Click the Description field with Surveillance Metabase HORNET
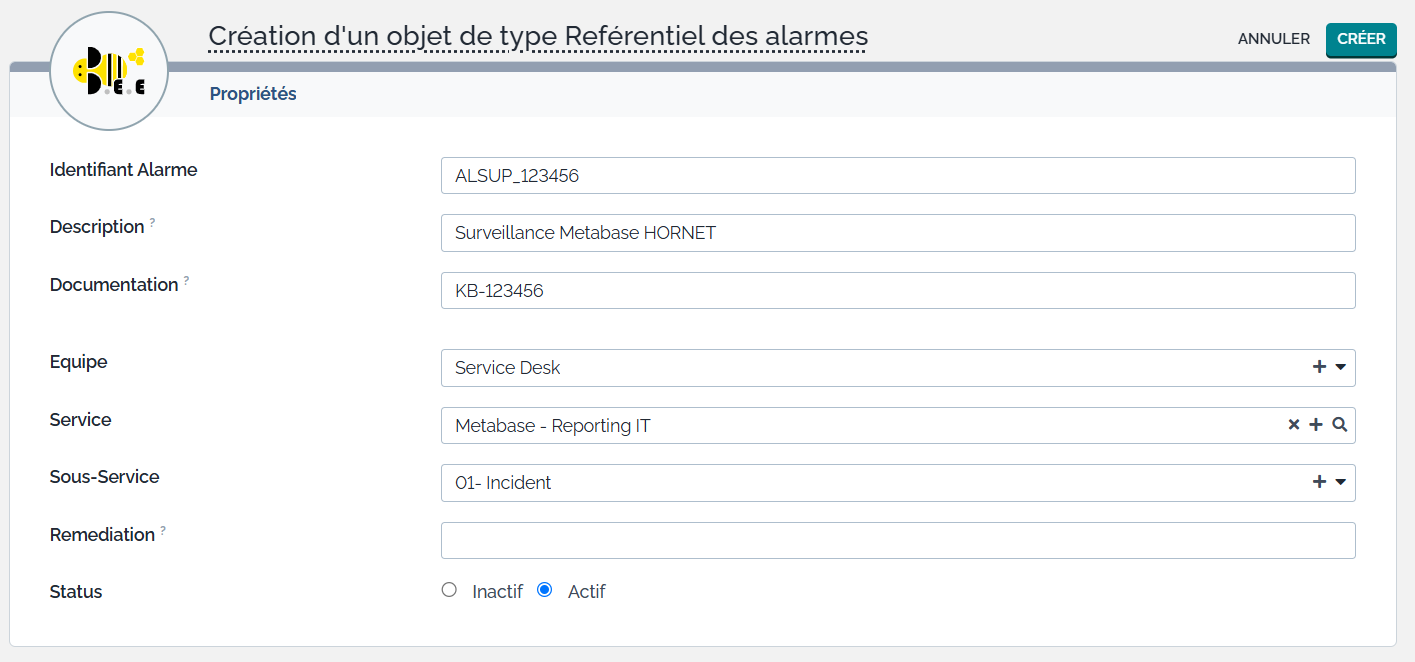The image size is (1415, 662). 898,233
